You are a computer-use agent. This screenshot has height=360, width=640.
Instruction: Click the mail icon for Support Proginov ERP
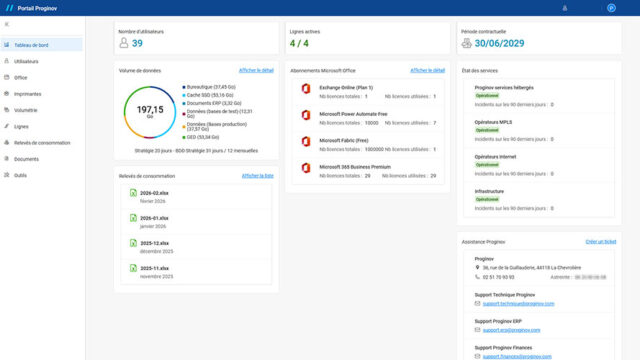pyautogui.click(x=477, y=330)
